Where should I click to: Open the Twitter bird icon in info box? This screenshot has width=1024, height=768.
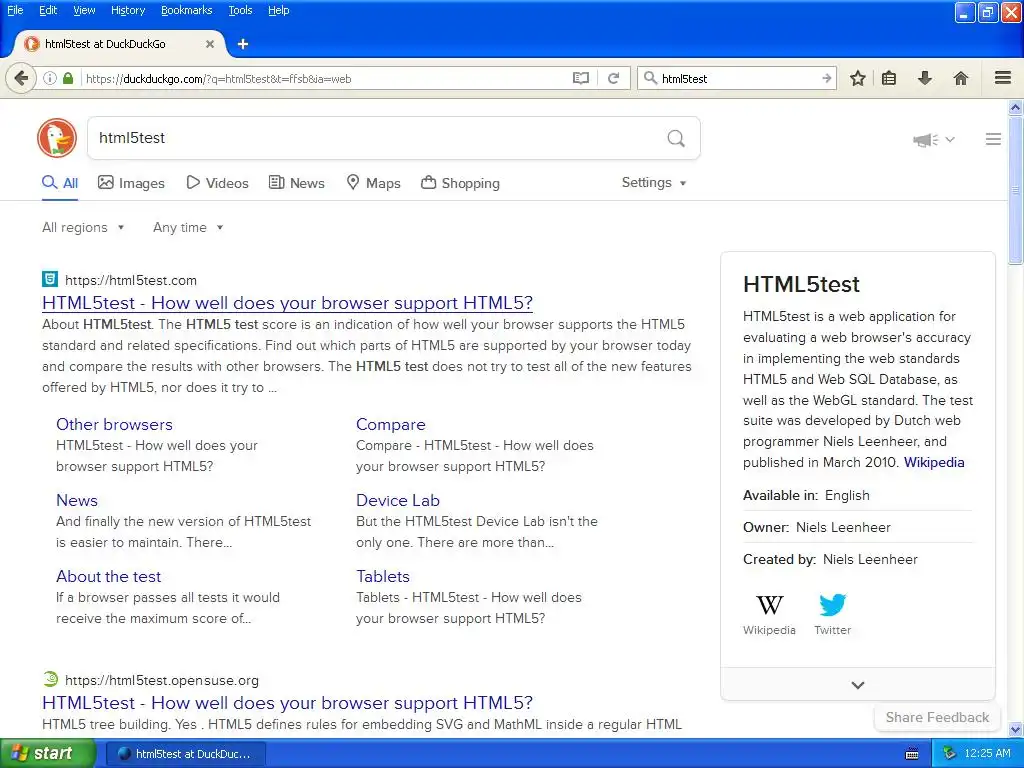833,605
